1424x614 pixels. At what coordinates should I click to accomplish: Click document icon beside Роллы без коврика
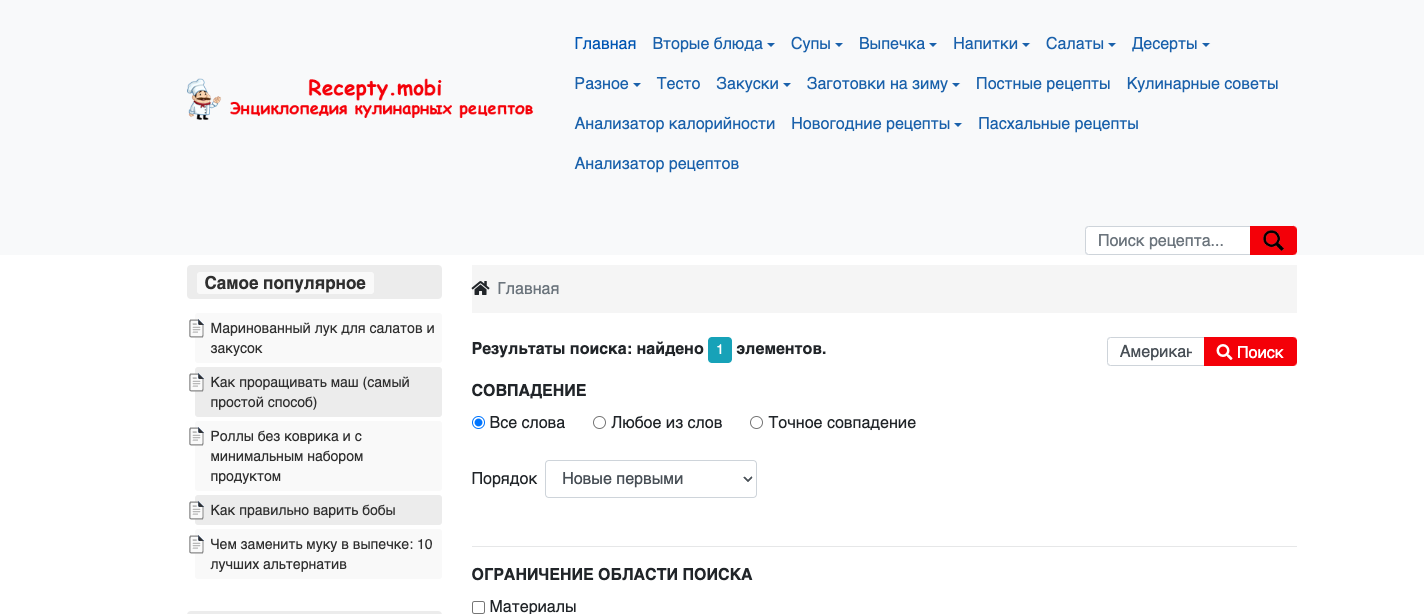click(x=197, y=436)
